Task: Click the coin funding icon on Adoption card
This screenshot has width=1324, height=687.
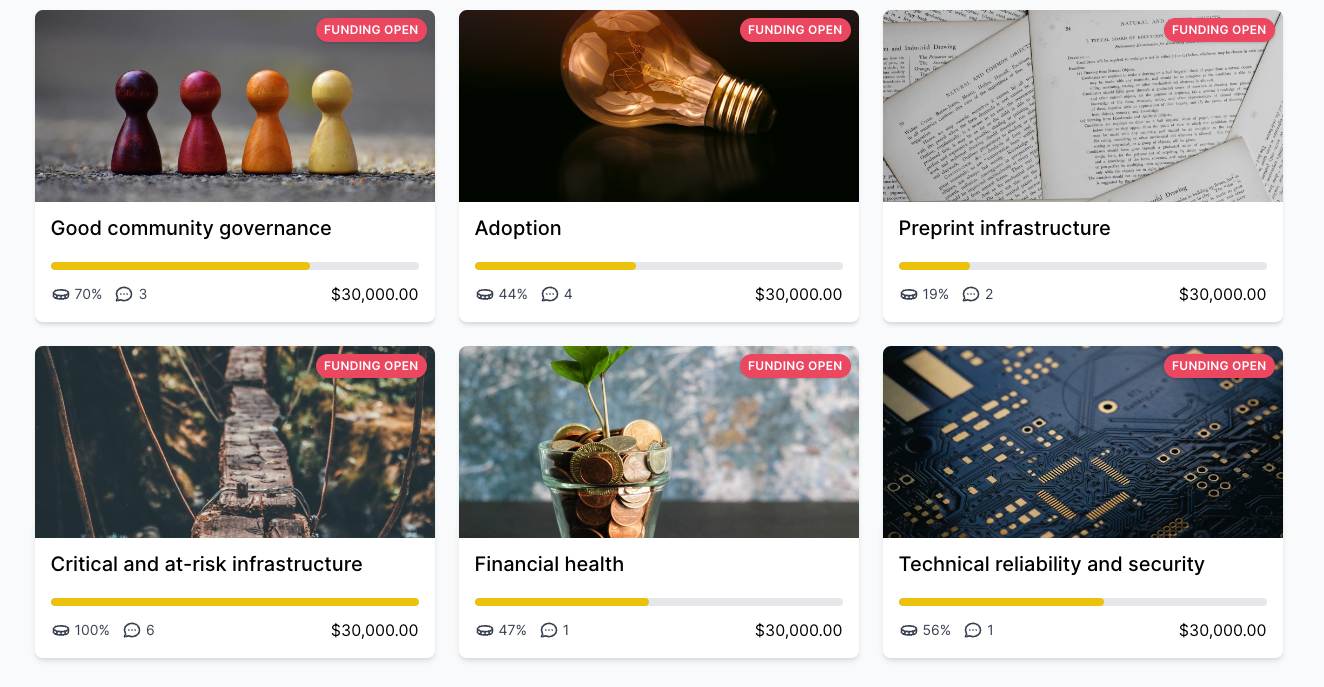Action: [485, 294]
